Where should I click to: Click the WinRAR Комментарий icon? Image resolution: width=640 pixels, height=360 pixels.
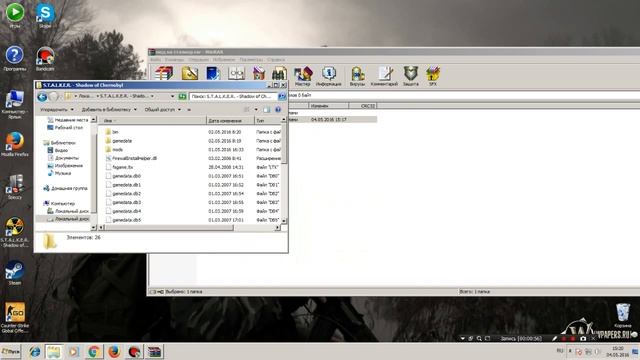tap(384, 76)
